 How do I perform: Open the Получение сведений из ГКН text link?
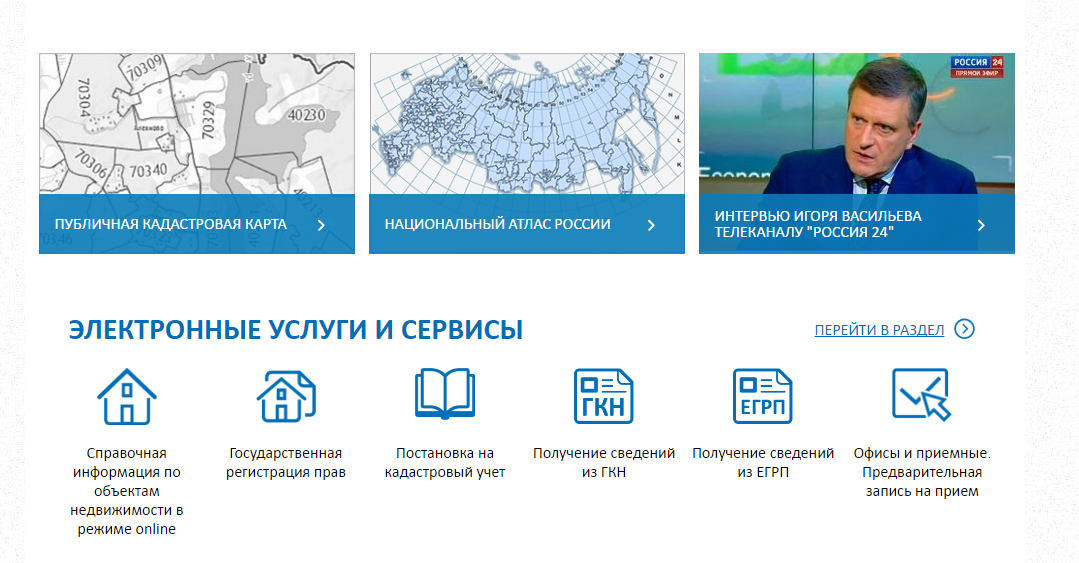(x=604, y=463)
